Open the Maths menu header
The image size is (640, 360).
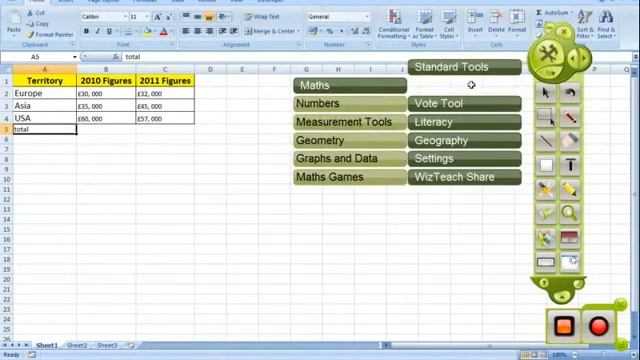click(x=350, y=85)
